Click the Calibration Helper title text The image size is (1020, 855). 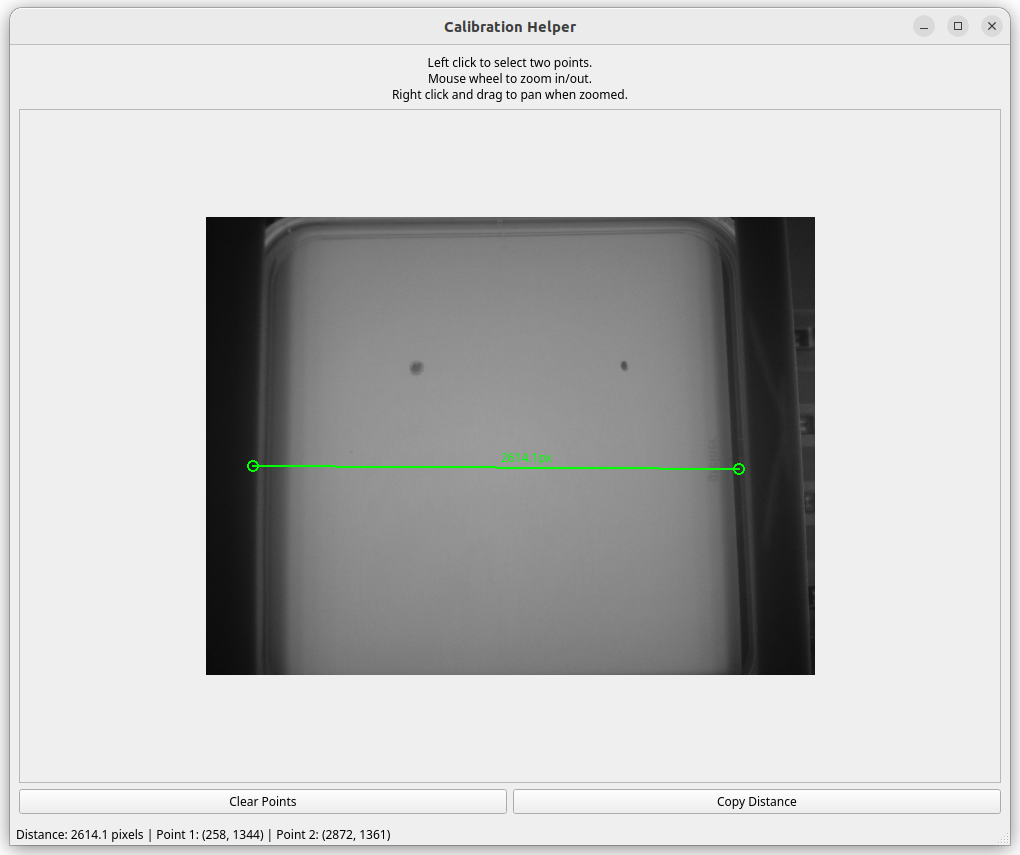(510, 26)
